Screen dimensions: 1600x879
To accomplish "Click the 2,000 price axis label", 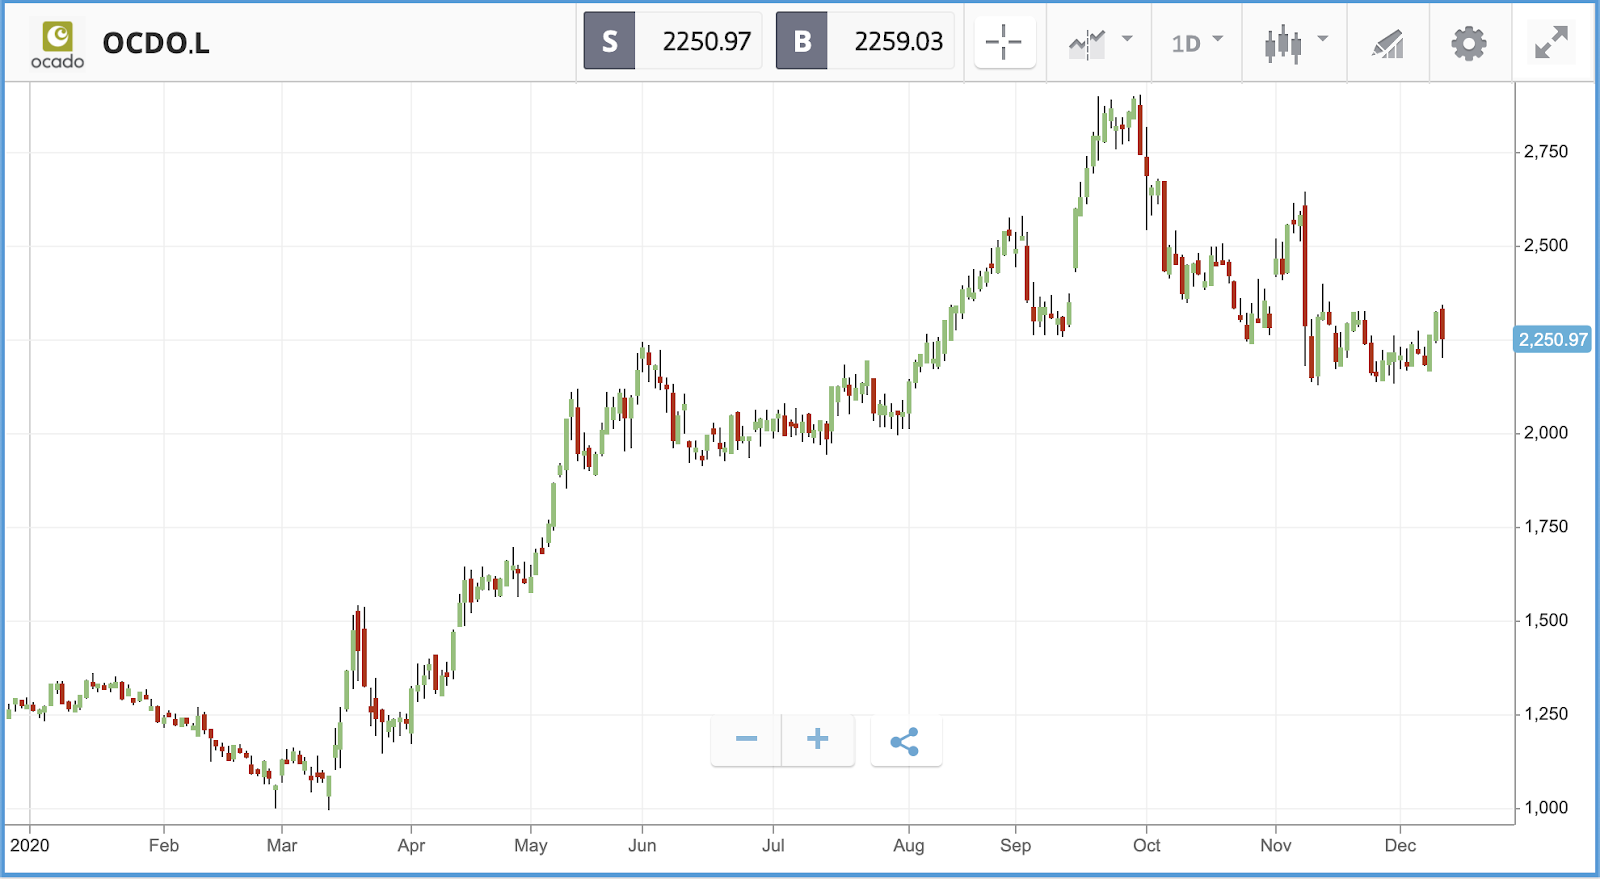I will tap(1545, 433).
